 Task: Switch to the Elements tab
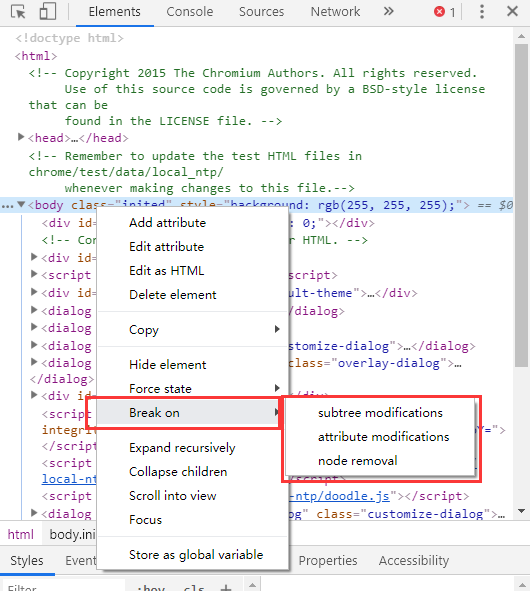click(x=115, y=12)
